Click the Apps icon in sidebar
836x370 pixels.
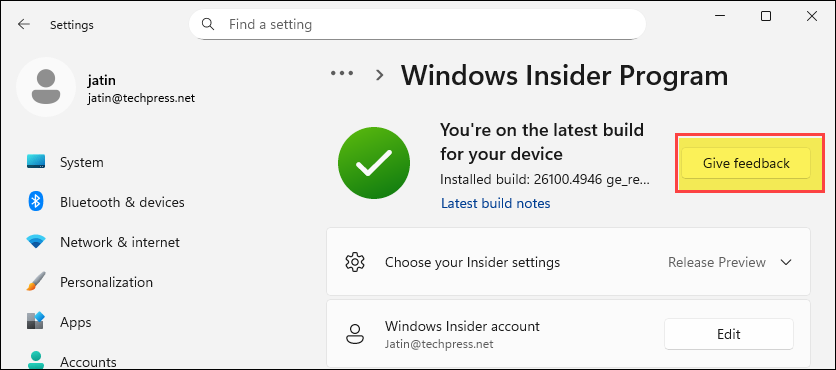[36, 321]
